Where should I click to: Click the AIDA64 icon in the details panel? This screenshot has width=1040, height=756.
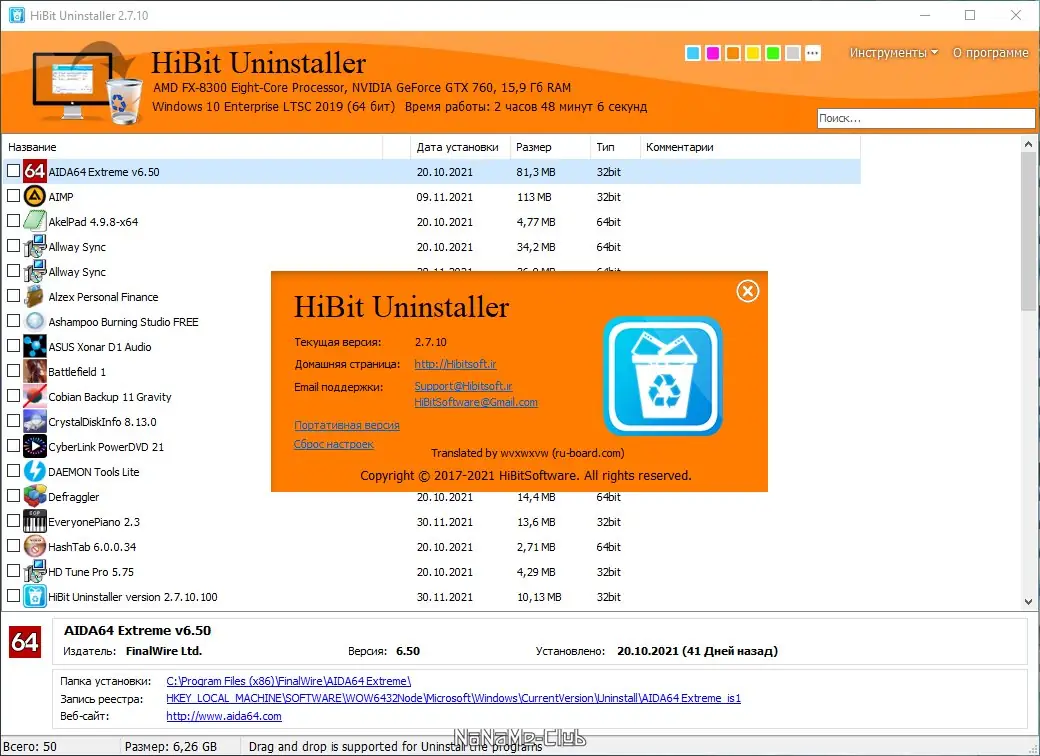25,641
